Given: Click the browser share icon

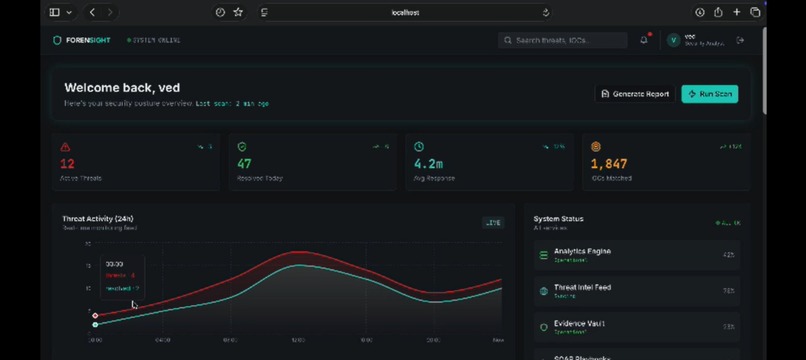Looking at the screenshot, I should 718,12.
